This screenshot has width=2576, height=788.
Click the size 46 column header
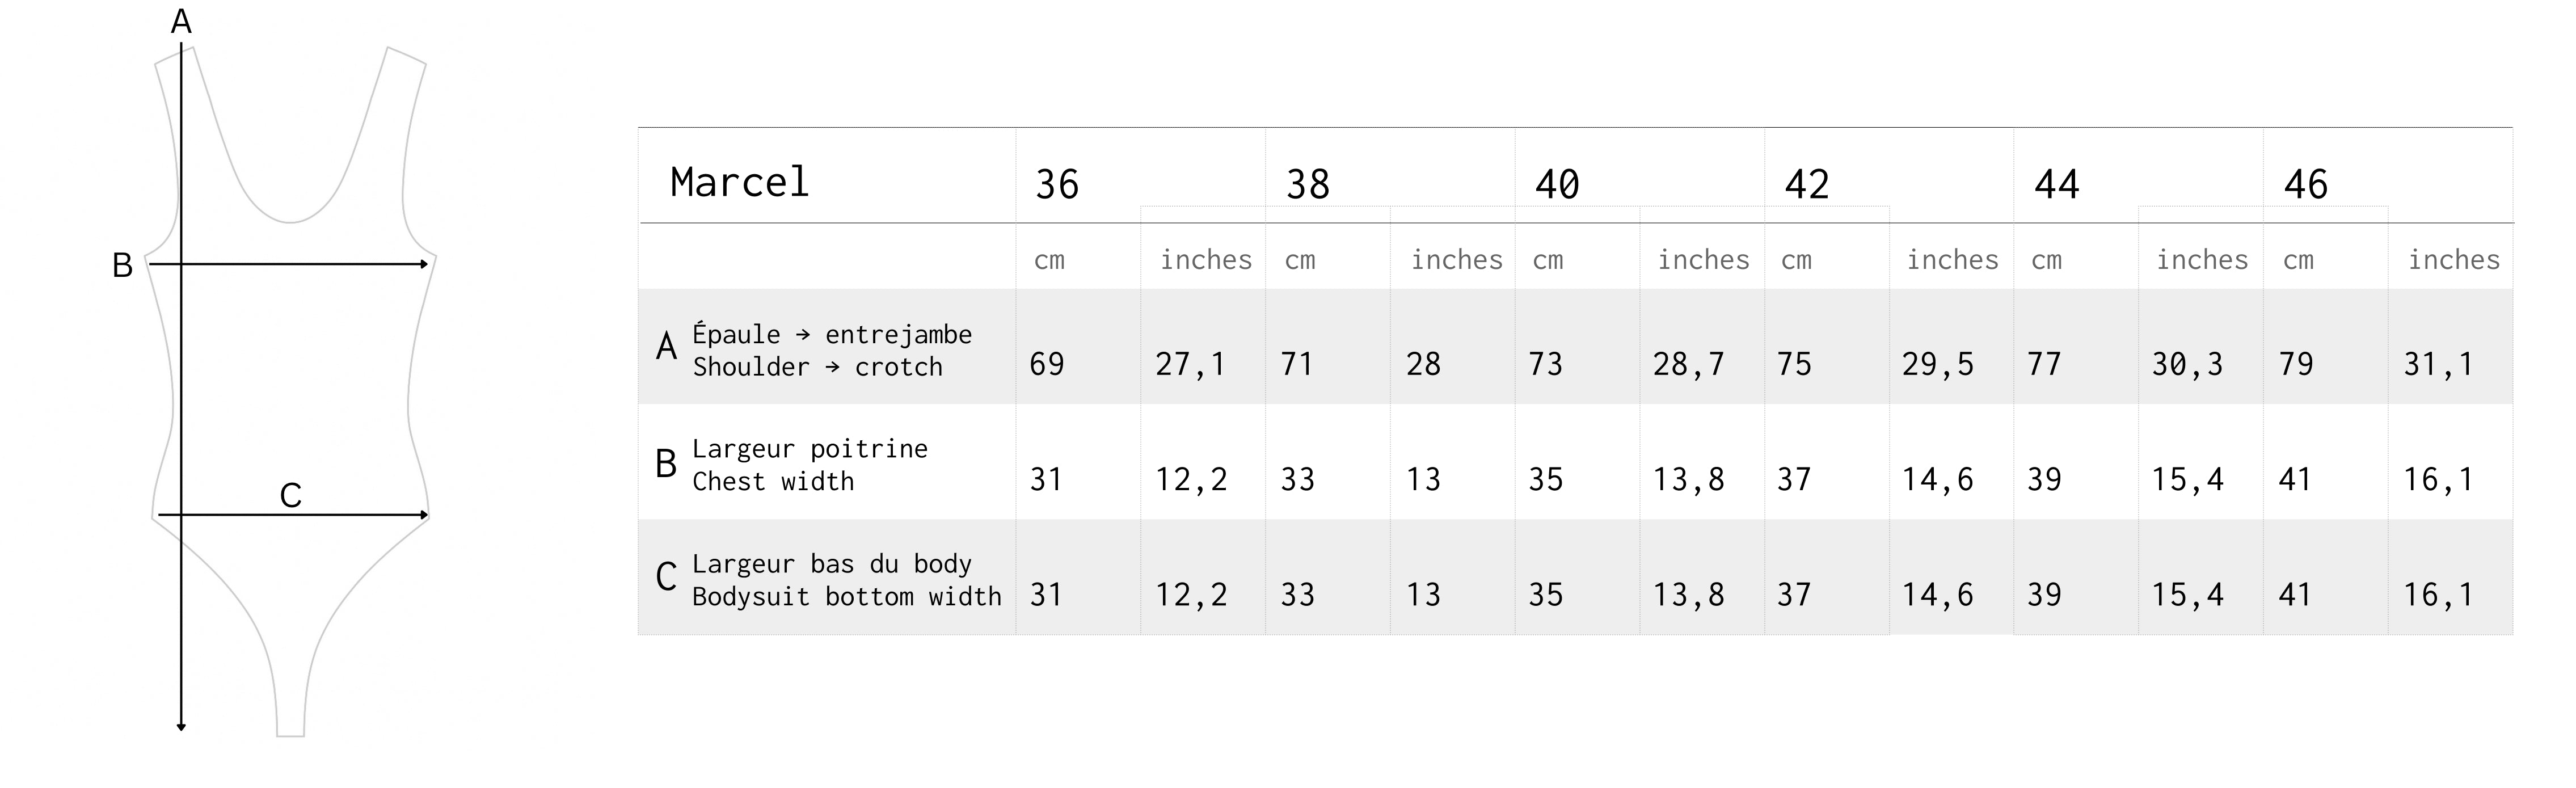2306,185
